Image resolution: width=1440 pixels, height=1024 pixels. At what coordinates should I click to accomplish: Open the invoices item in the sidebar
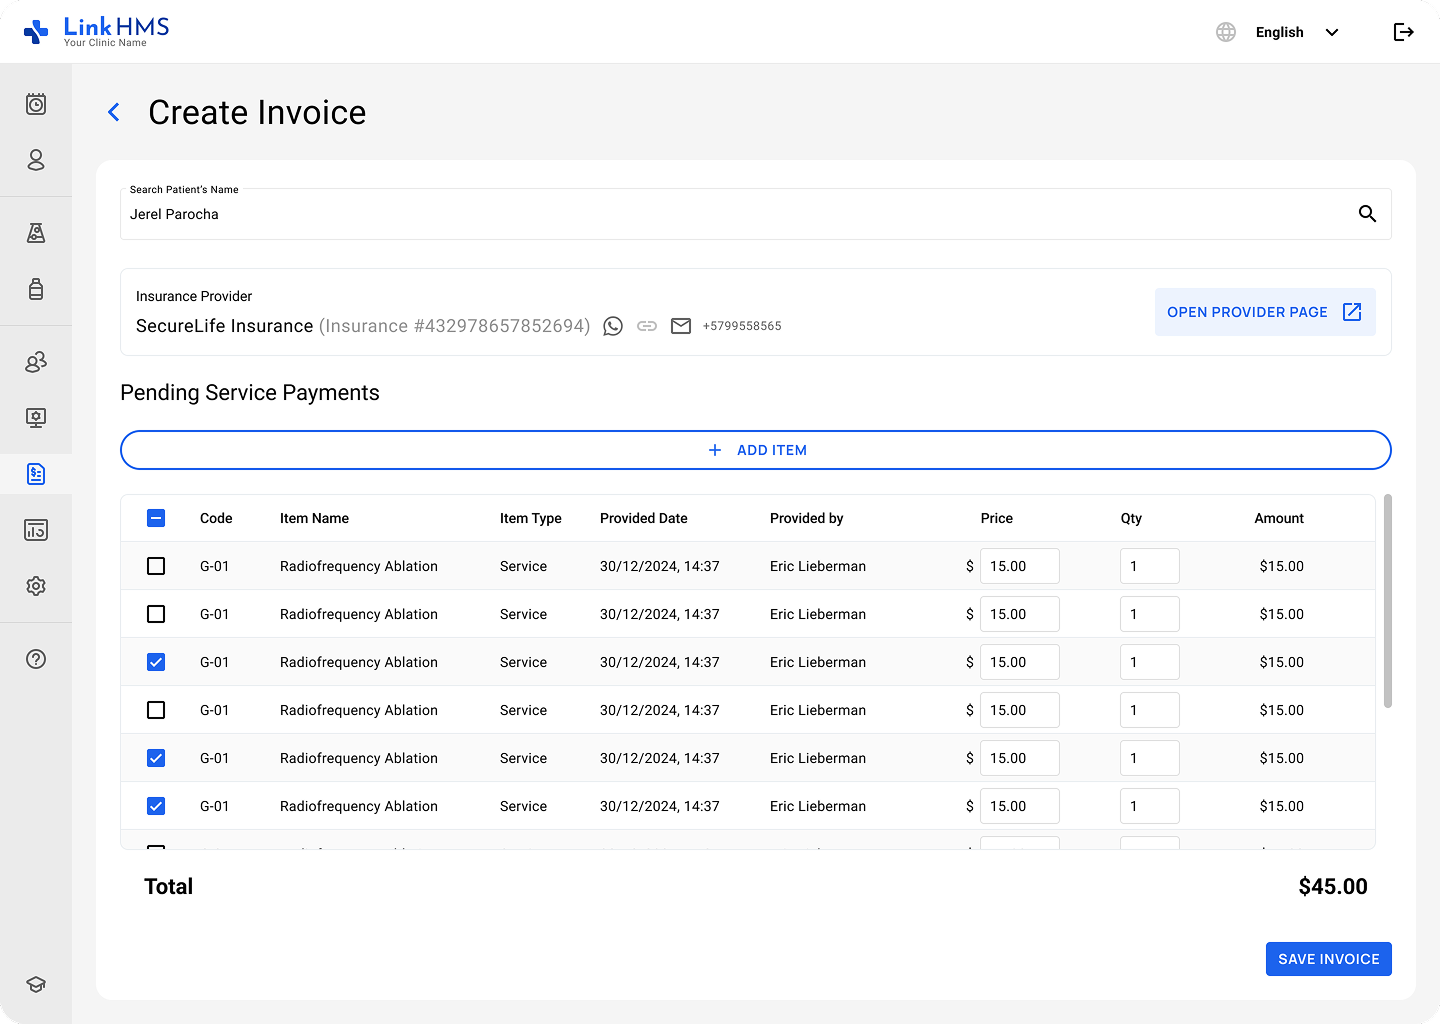click(36, 474)
